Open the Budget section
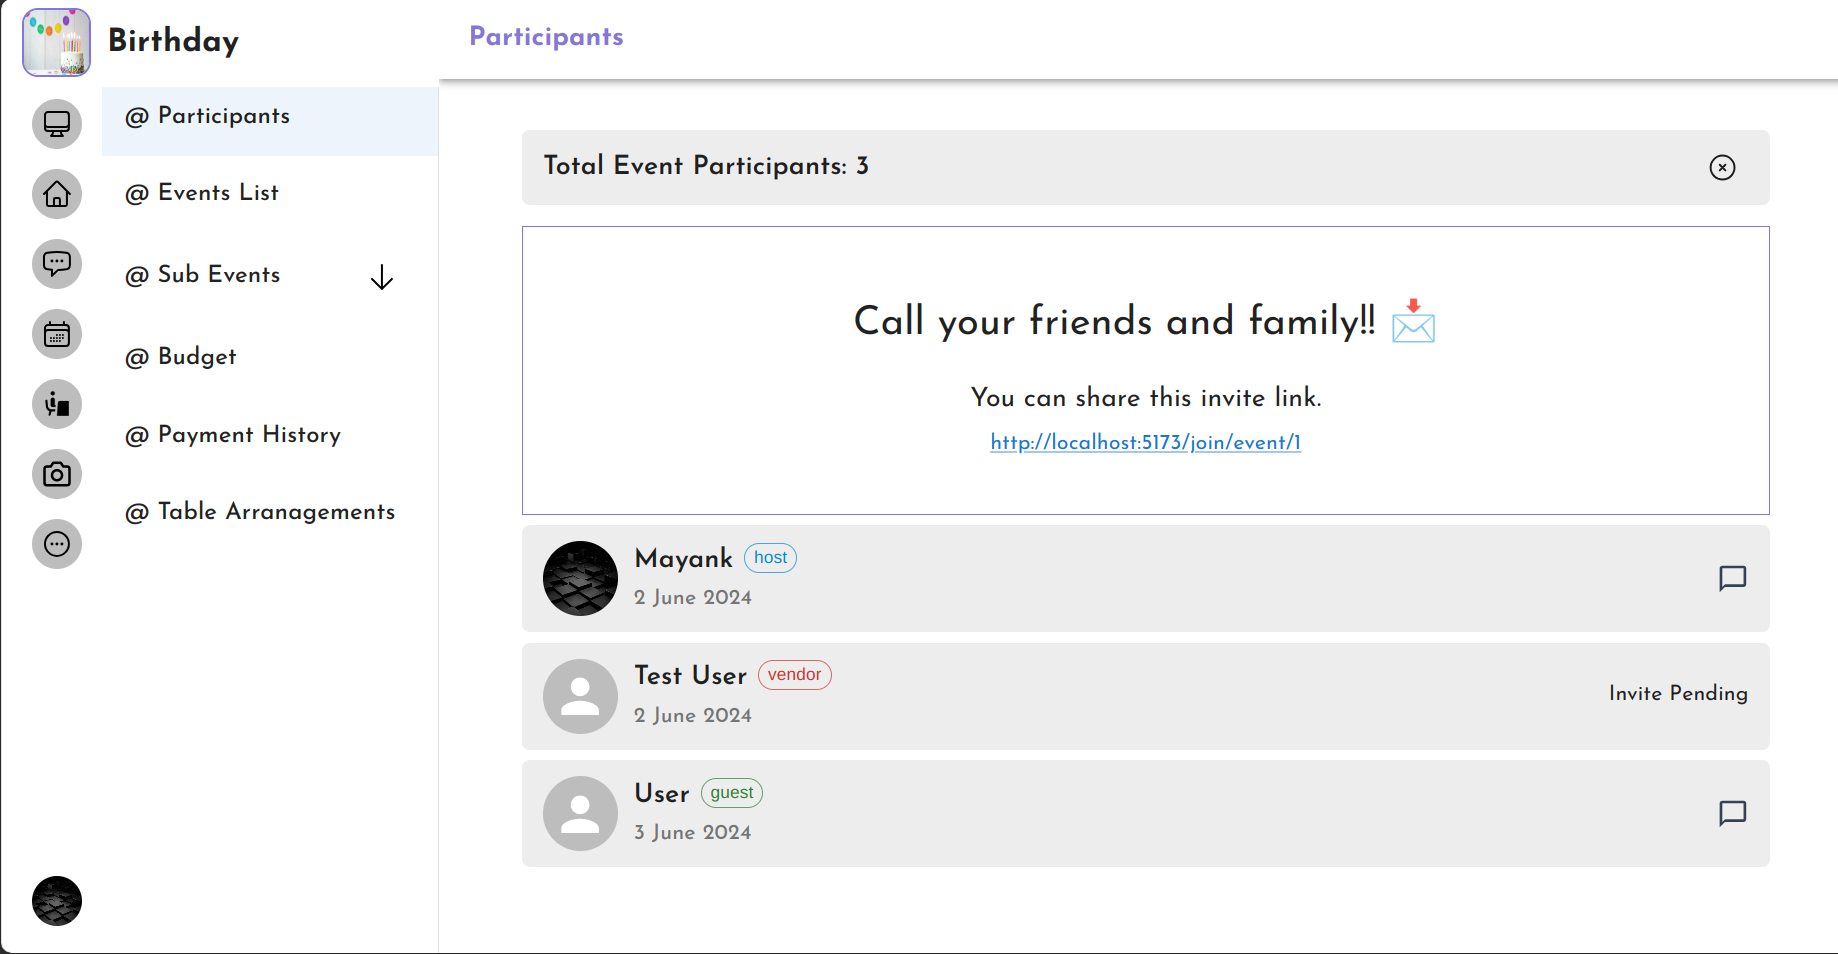Viewport: 1838px width, 954px height. pos(180,357)
